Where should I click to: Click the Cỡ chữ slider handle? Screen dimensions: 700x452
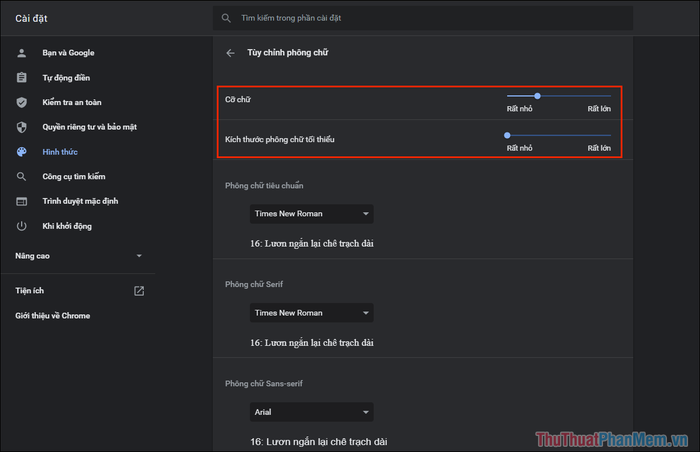[538, 96]
